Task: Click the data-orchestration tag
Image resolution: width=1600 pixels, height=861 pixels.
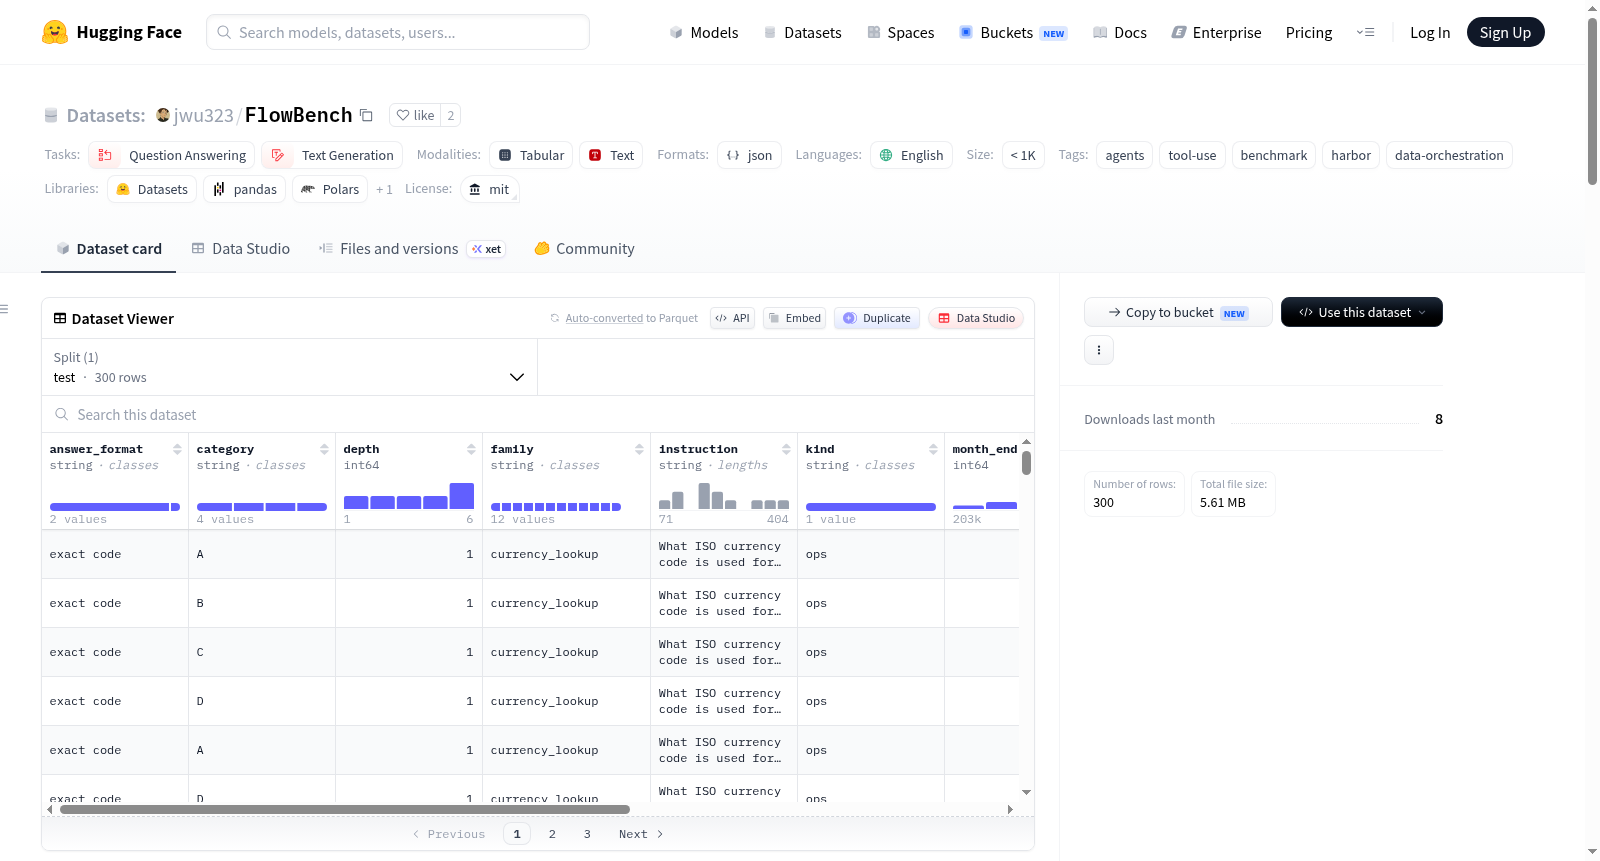Action: click(x=1449, y=155)
